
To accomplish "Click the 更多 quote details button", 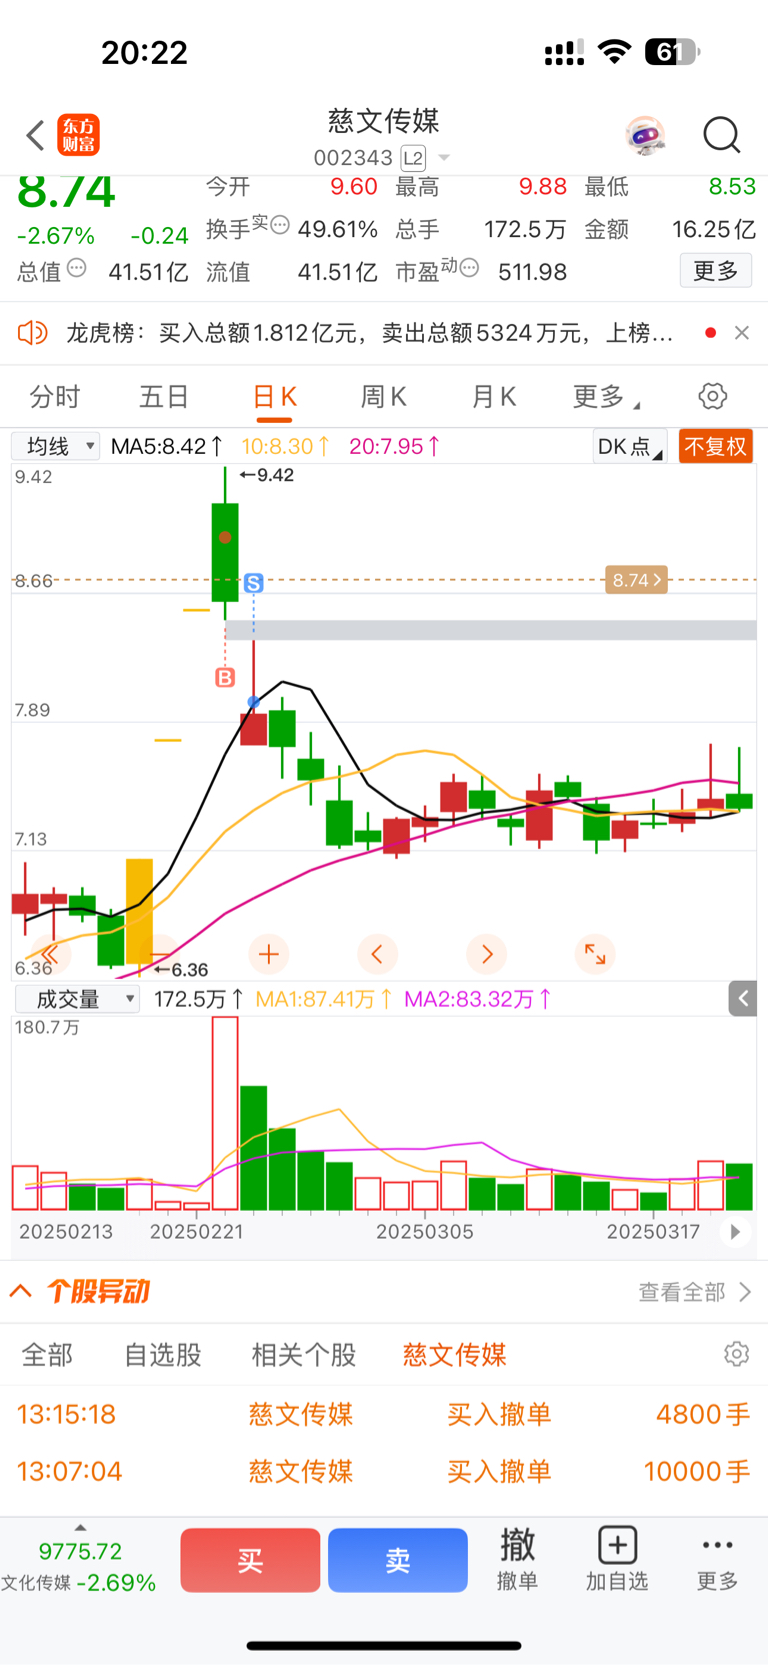I will 716,271.
